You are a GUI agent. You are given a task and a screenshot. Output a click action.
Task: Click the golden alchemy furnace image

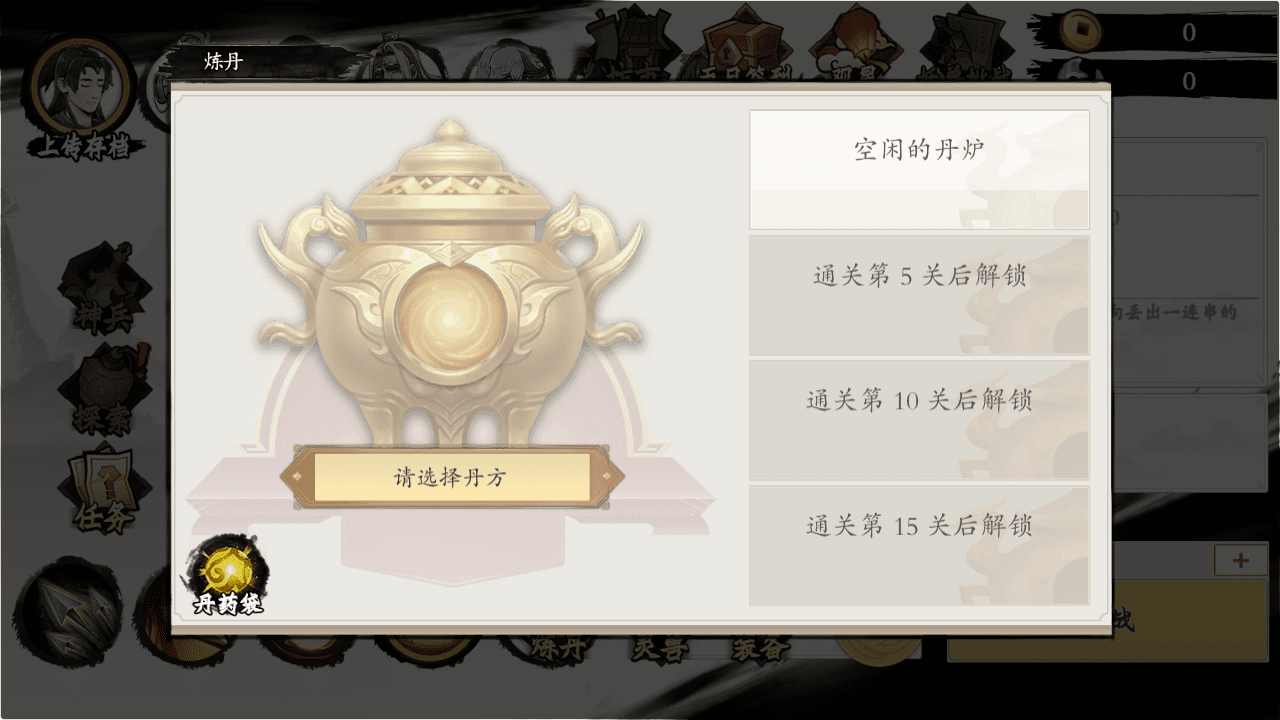451,283
